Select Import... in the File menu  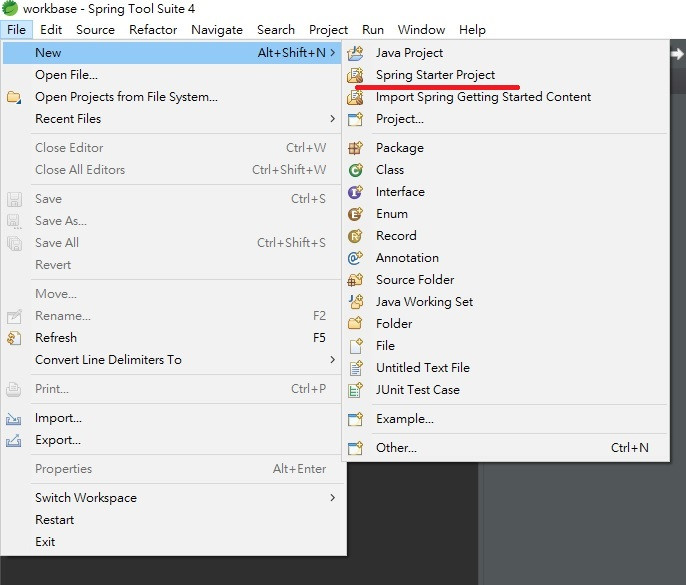click(172, 418)
